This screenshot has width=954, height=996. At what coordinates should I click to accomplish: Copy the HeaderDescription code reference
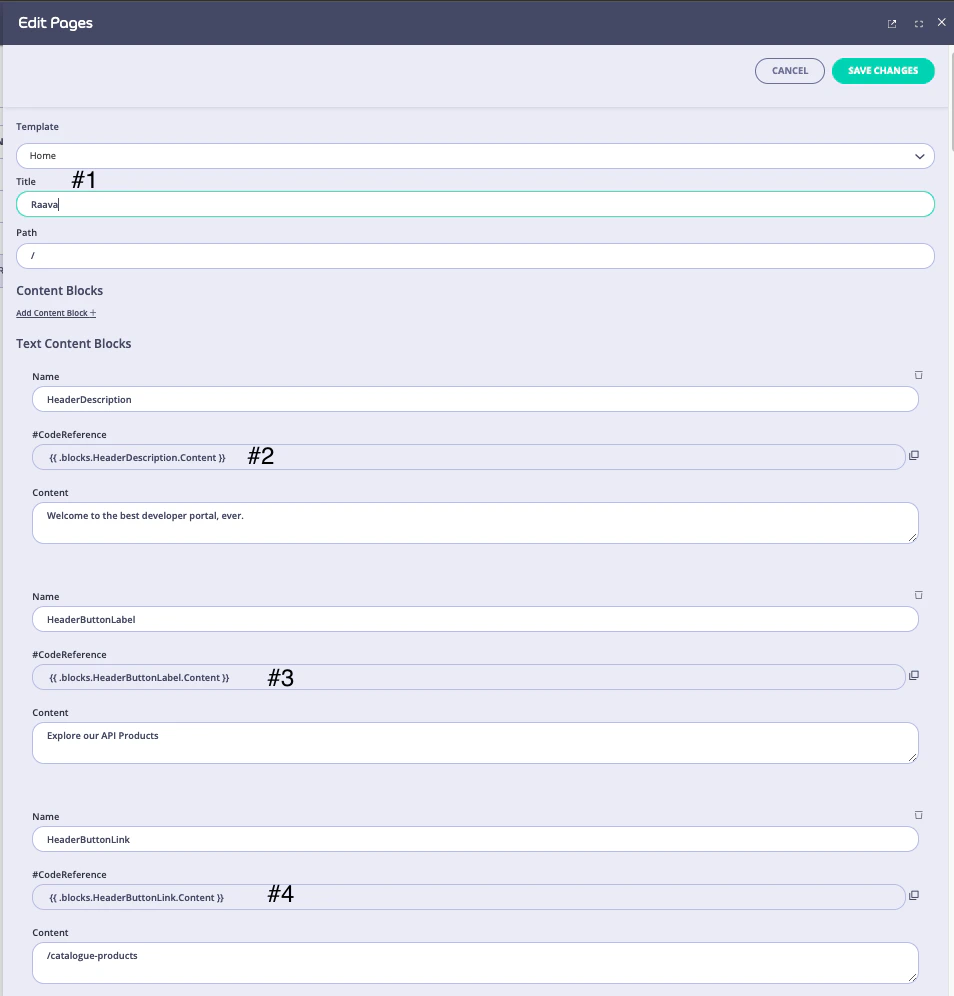tap(913, 455)
